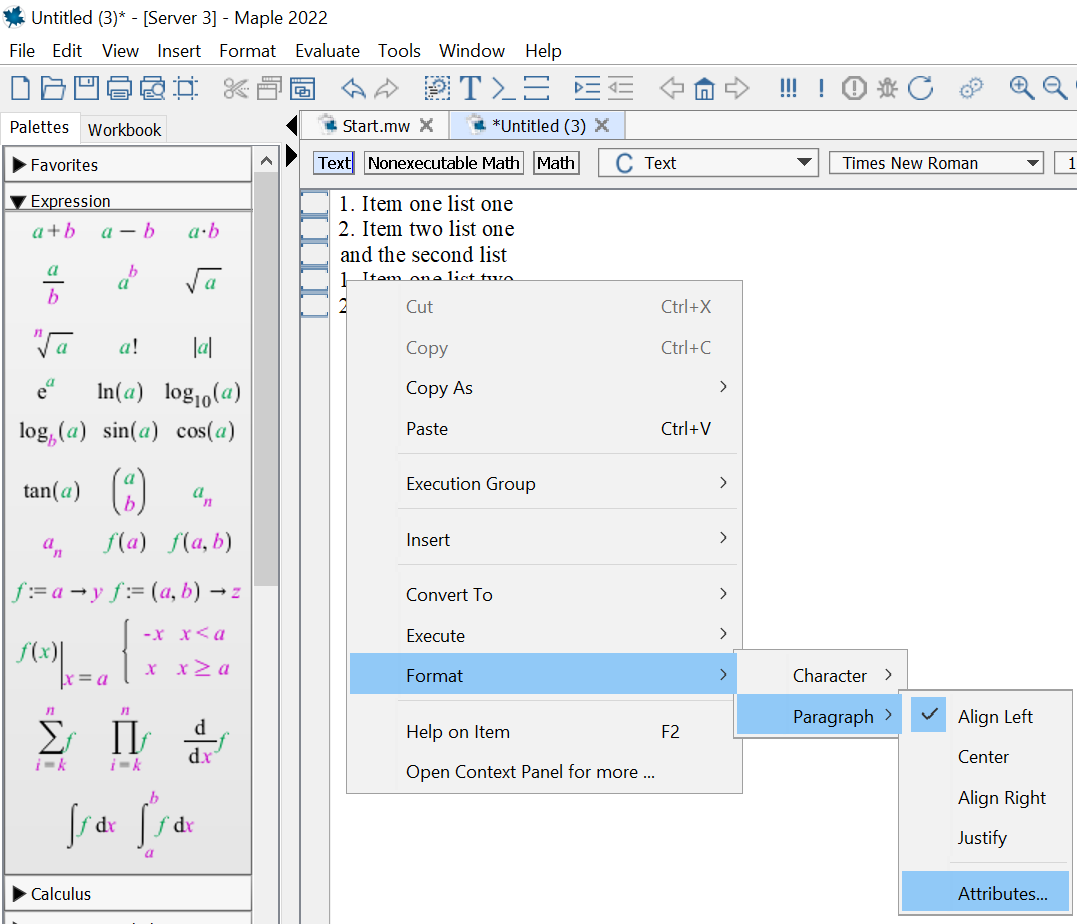This screenshot has height=924, width=1077.
Task: Execute entire worksheet with triple exclamation
Action: (788, 88)
